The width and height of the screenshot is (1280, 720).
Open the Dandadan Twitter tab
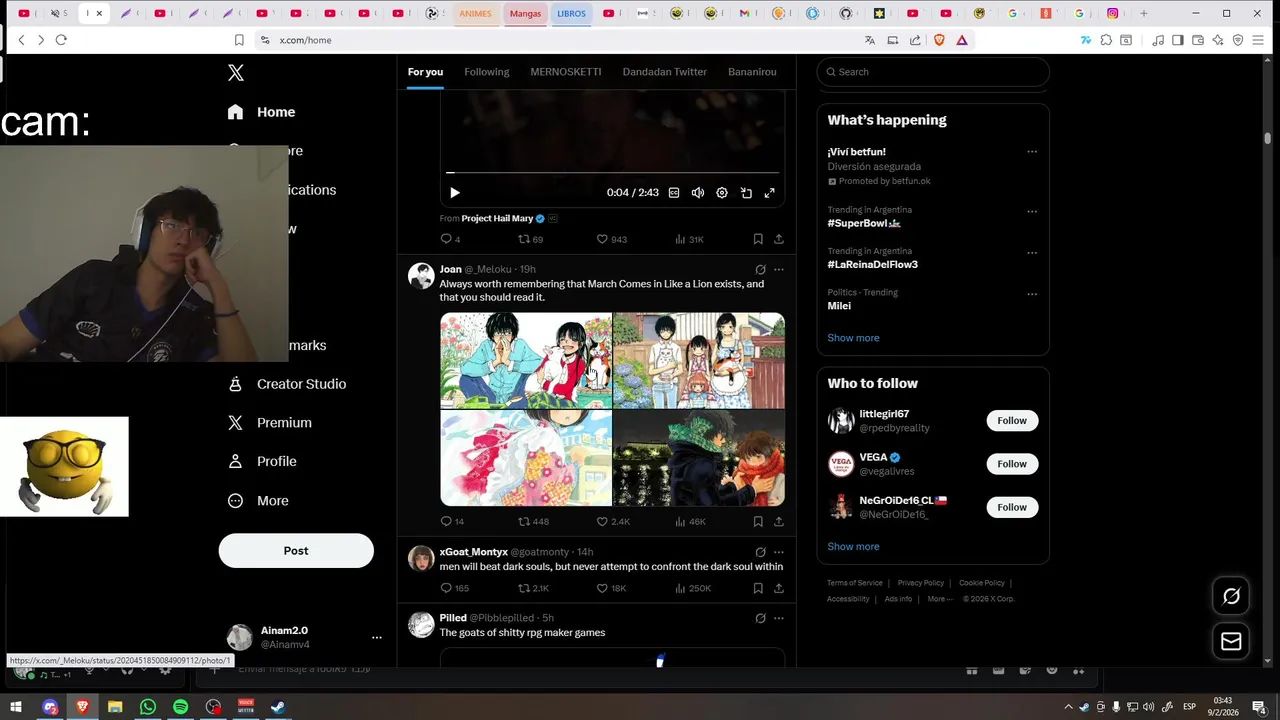(x=665, y=72)
